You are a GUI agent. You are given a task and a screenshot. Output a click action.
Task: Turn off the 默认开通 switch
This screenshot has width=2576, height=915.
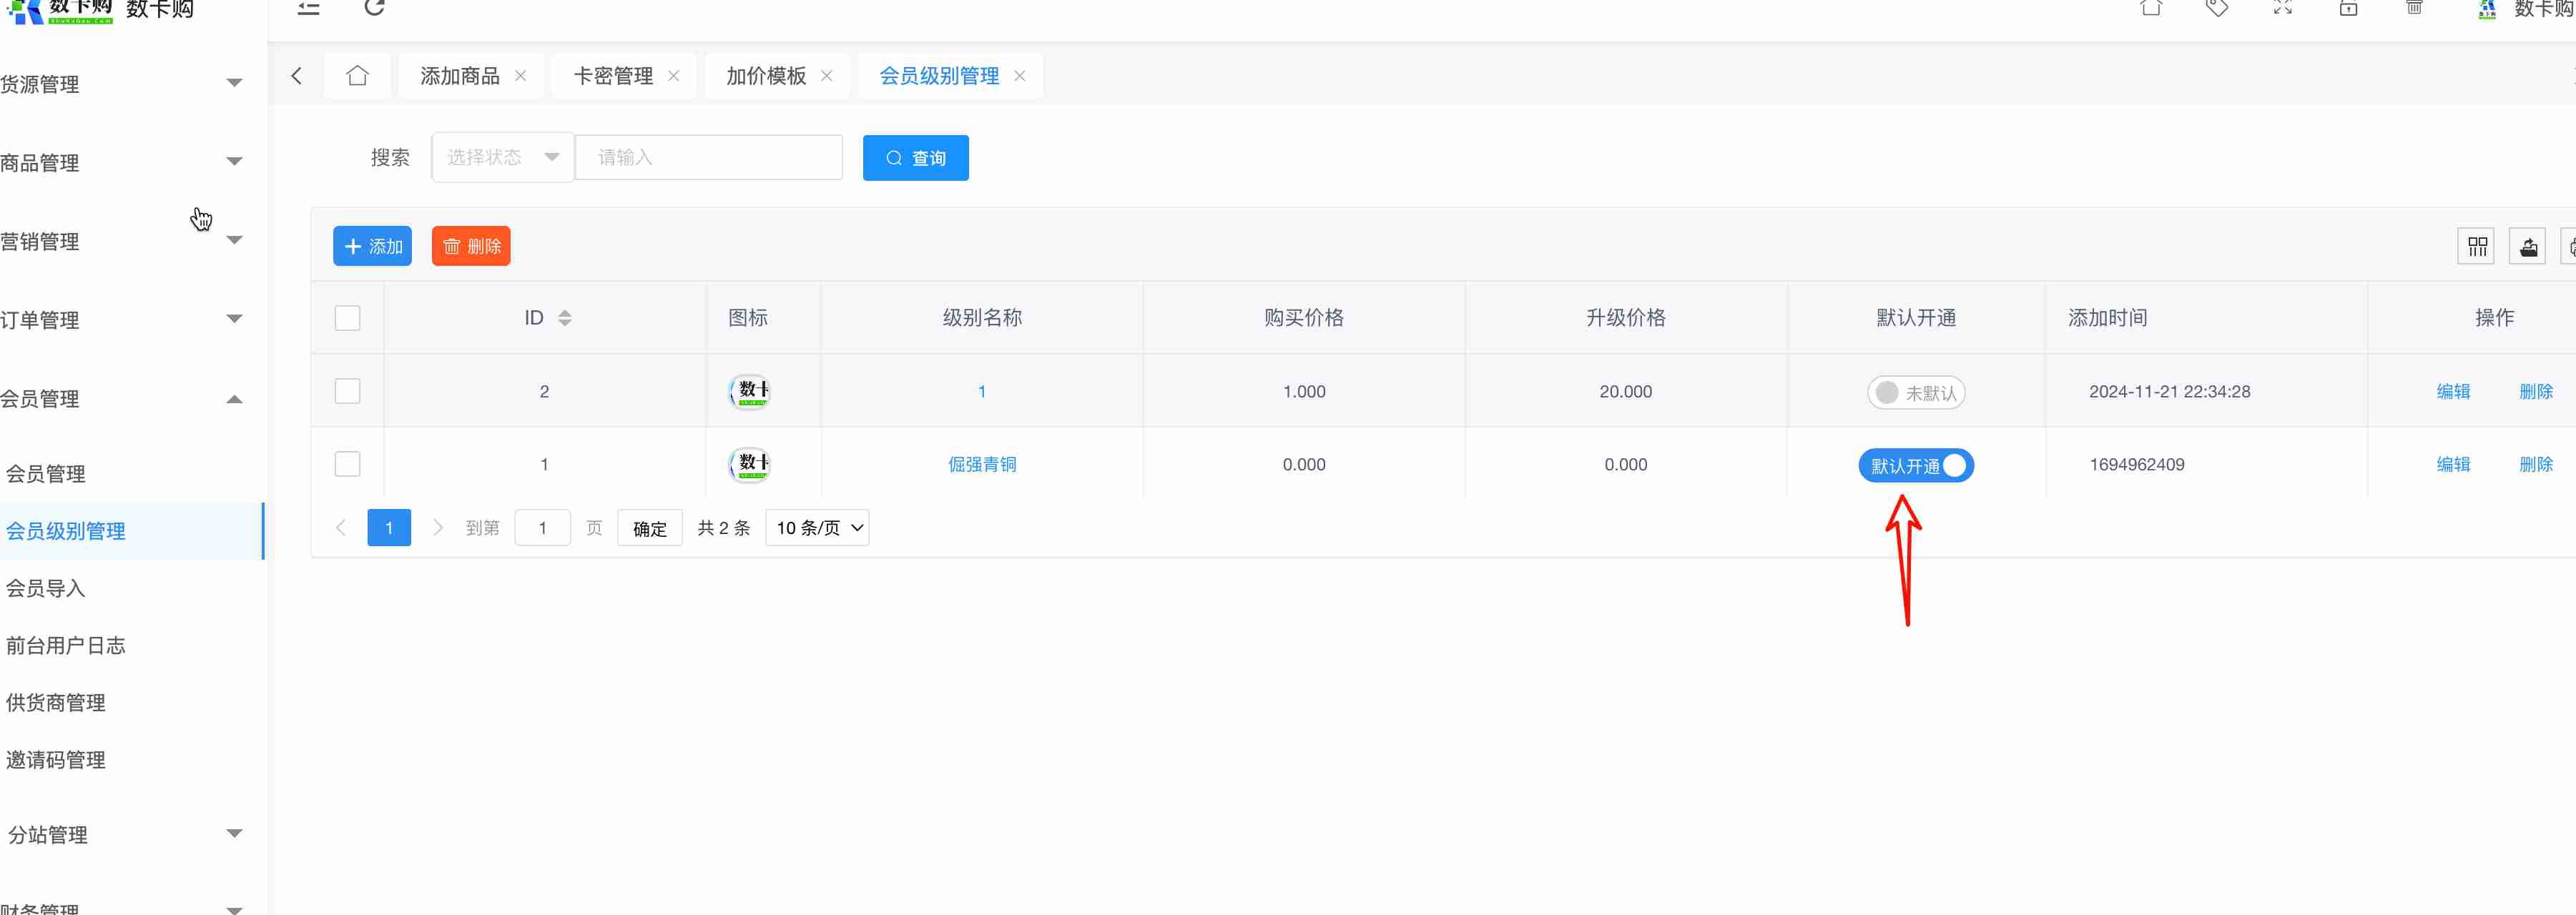pyautogui.click(x=1915, y=466)
